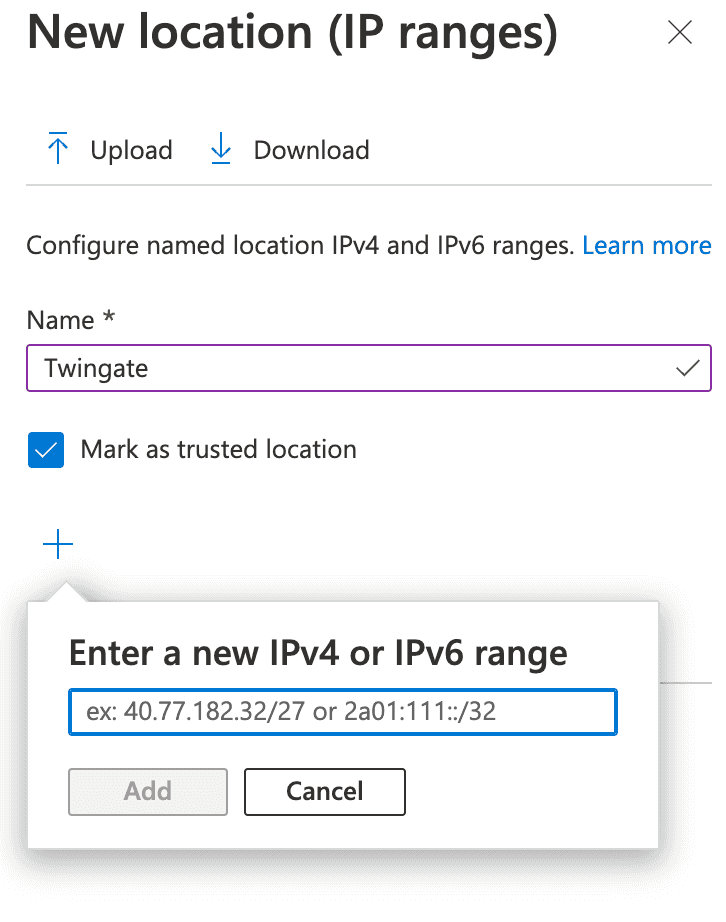
Task: Select the Upload text label
Action: [x=131, y=151]
